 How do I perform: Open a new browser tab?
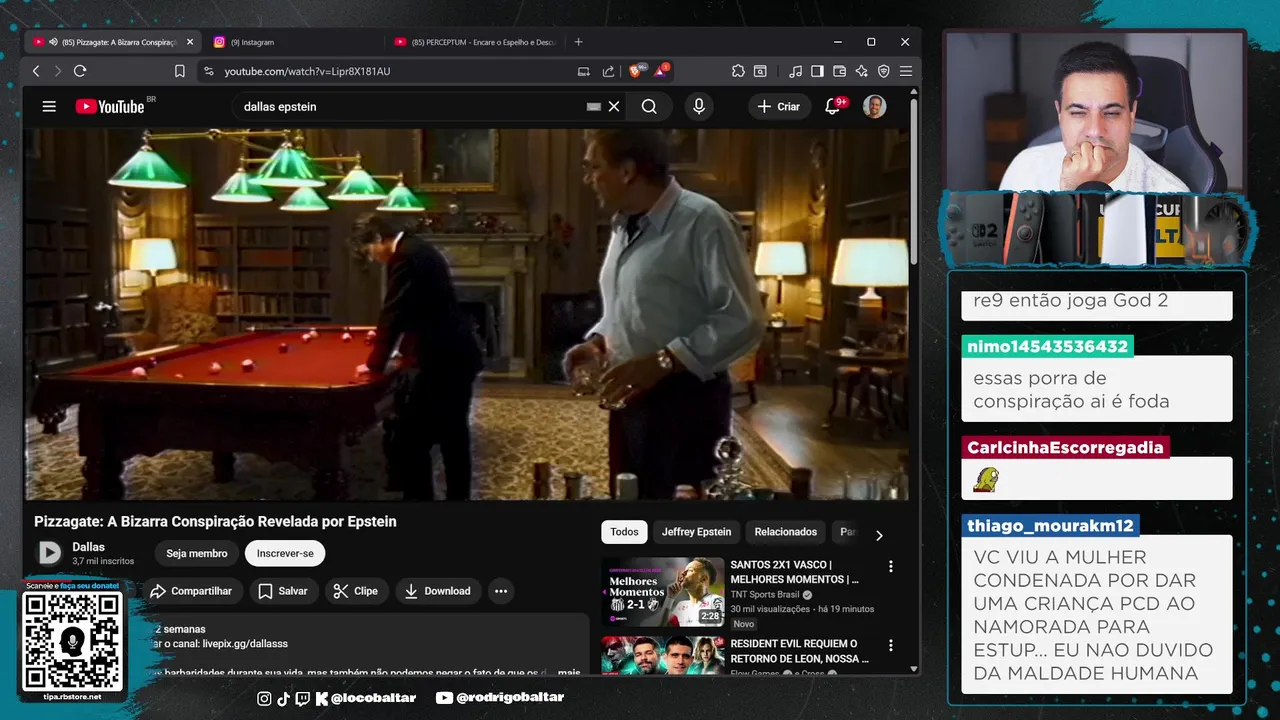coord(578,42)
